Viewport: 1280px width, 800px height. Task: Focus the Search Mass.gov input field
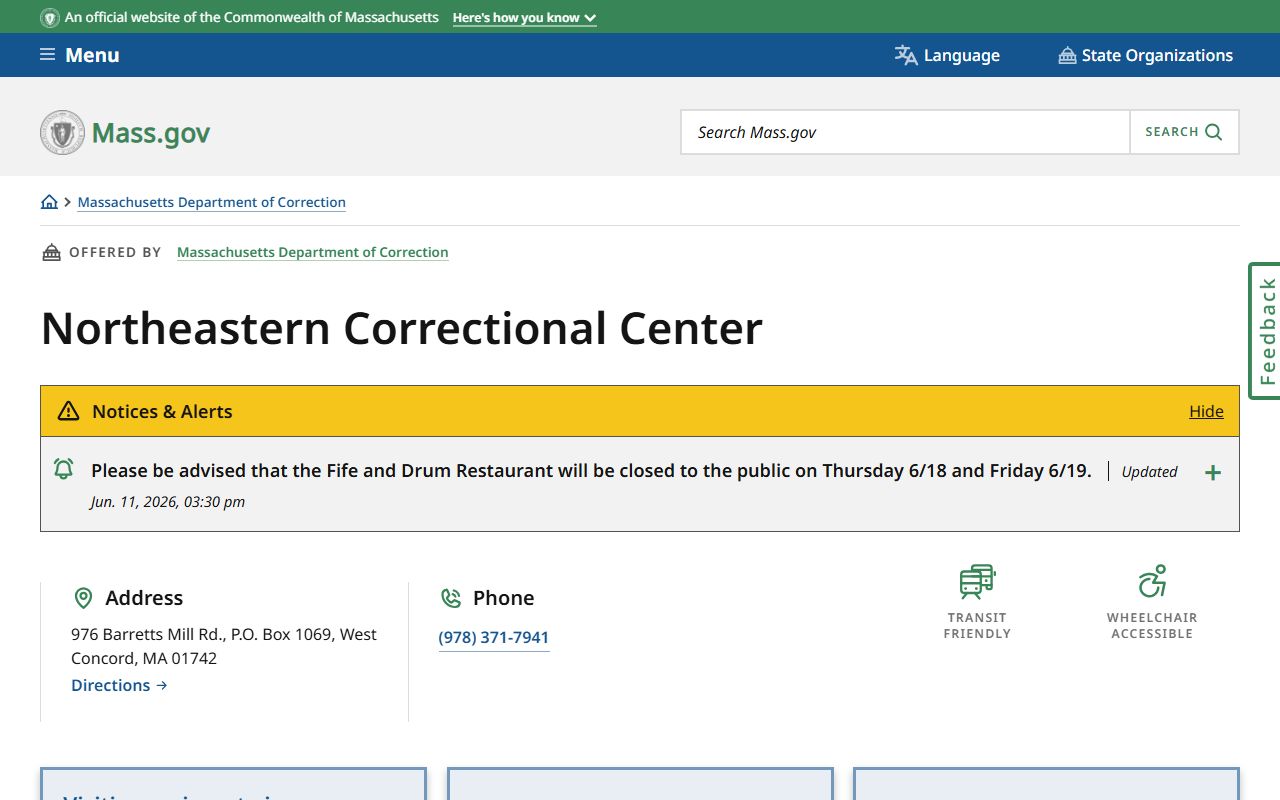[906, 132]
